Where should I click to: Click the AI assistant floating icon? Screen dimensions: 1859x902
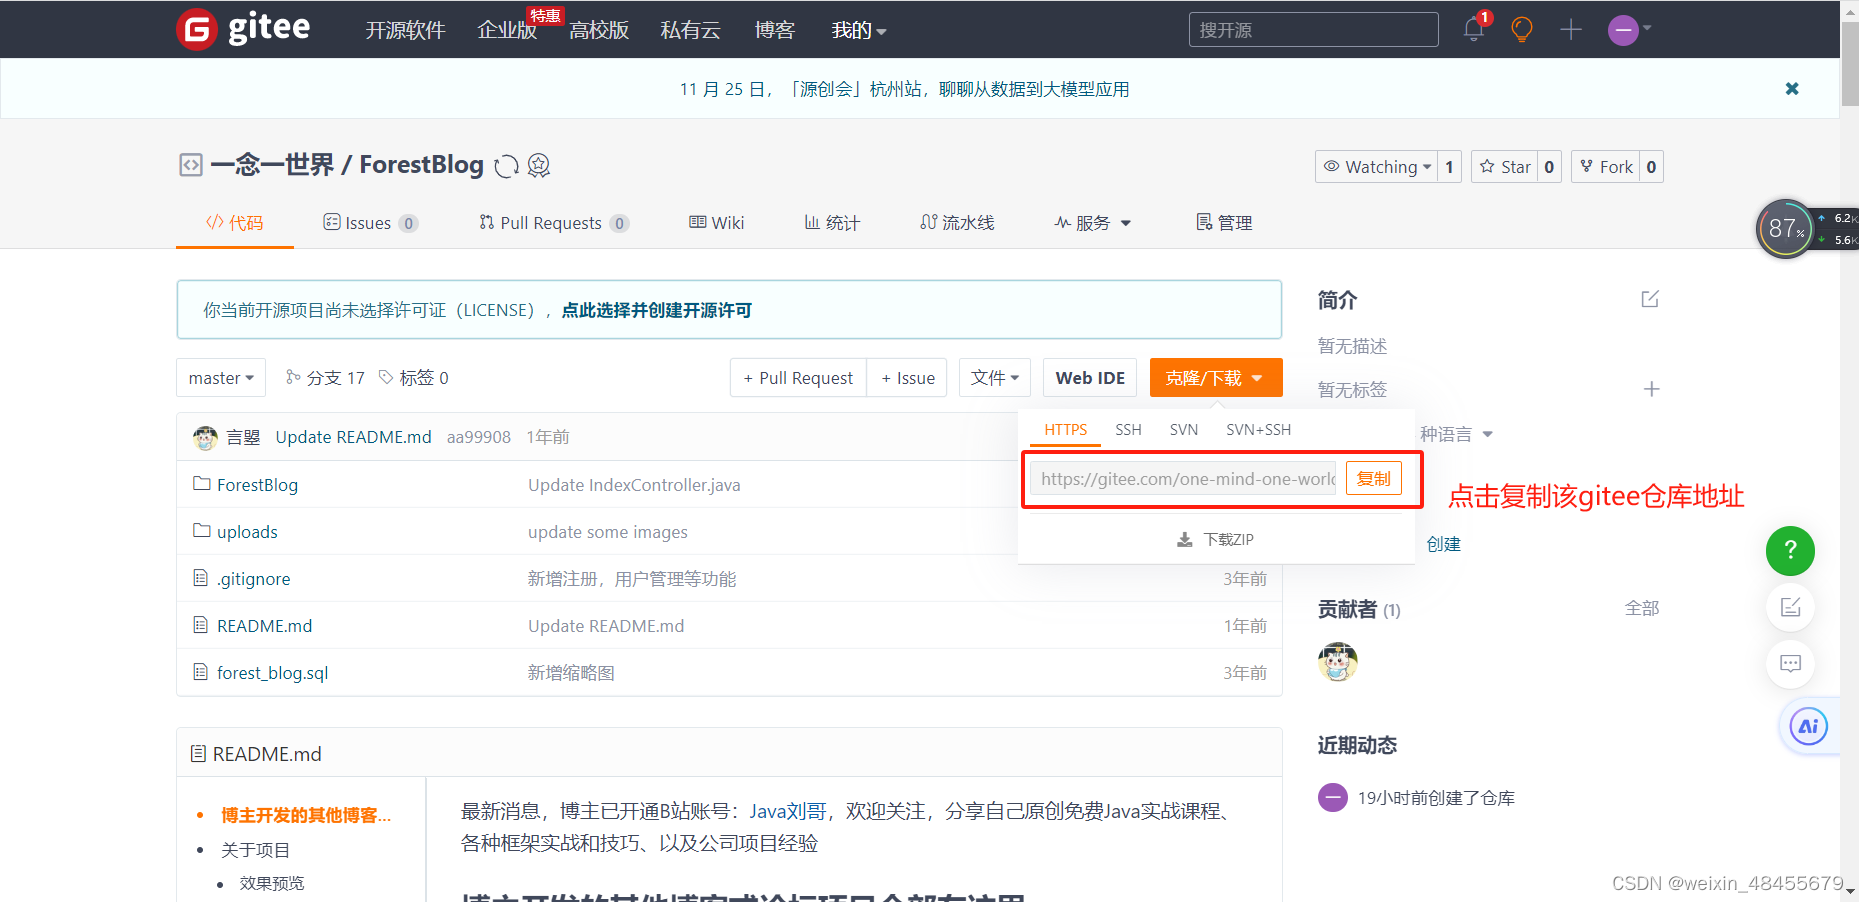click(1808, 726)
